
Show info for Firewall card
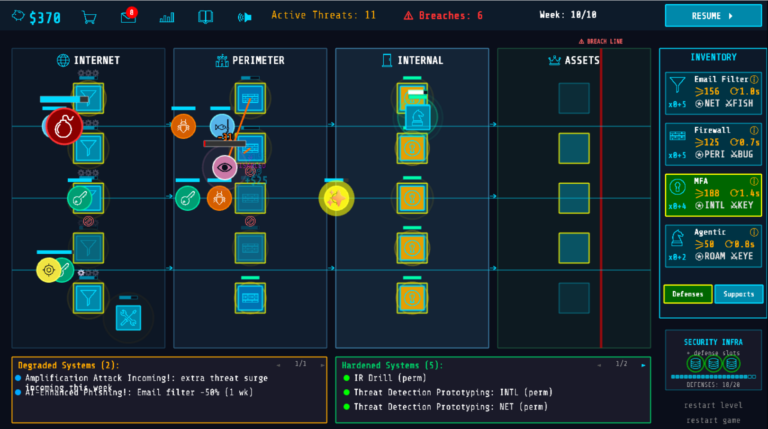point(754,130)
